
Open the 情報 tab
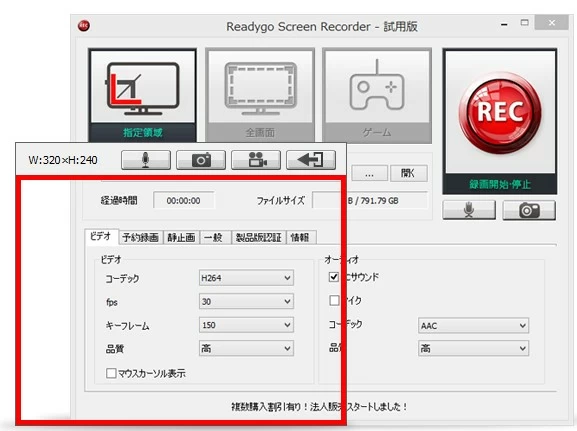[300, 237]
